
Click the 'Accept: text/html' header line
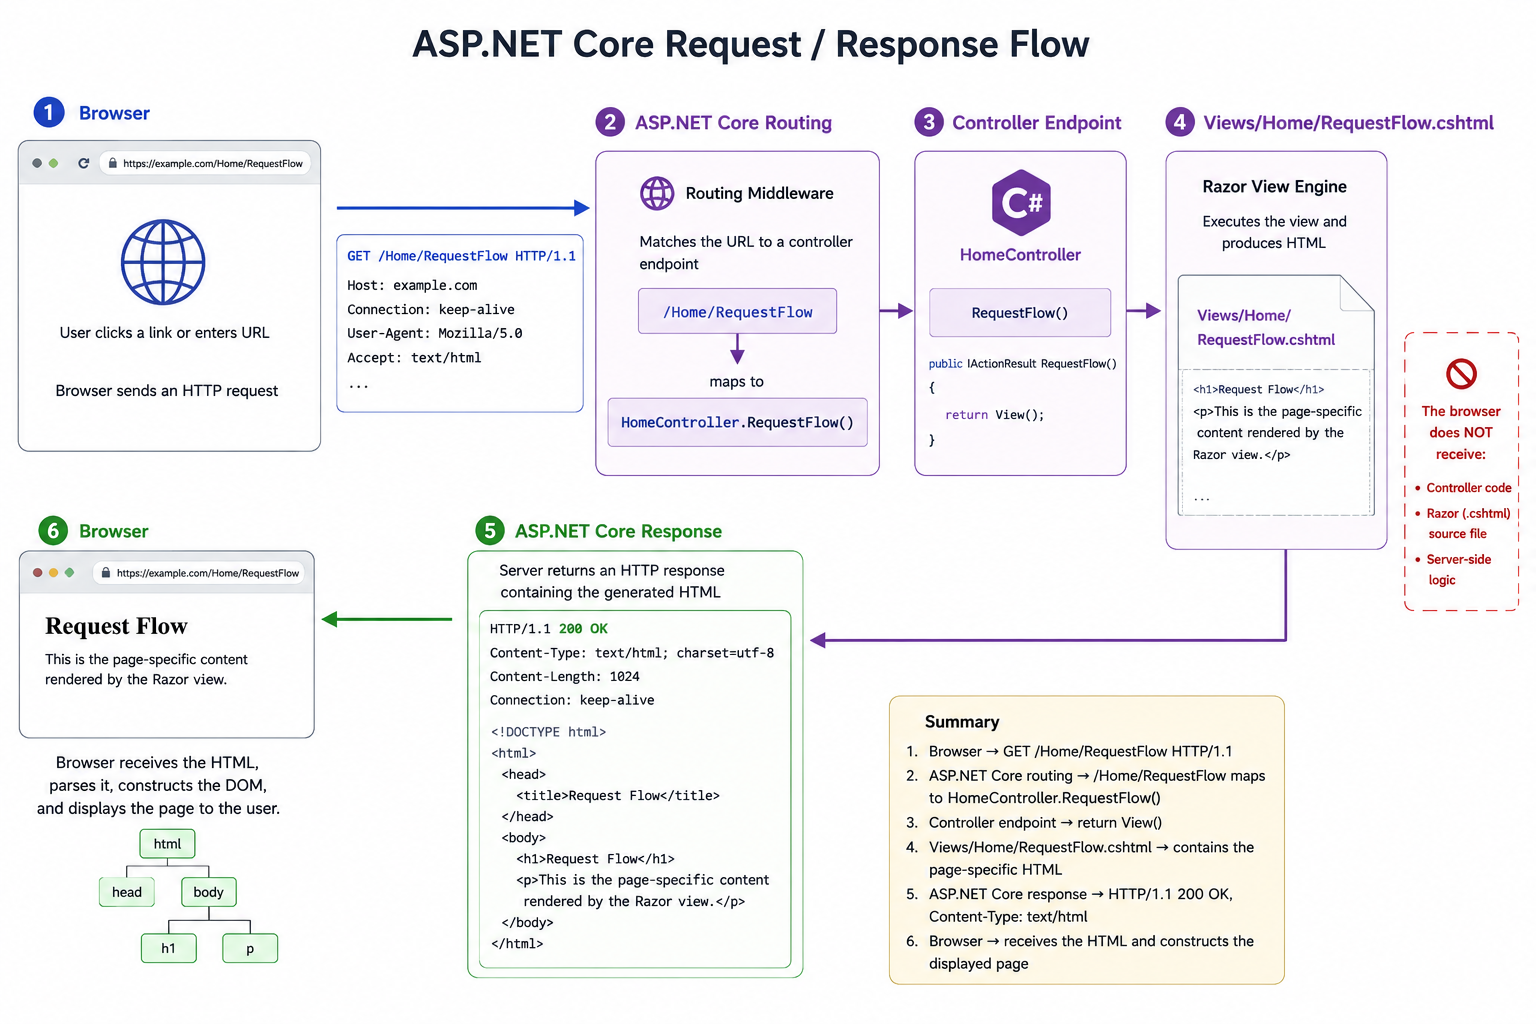point(414,358)
